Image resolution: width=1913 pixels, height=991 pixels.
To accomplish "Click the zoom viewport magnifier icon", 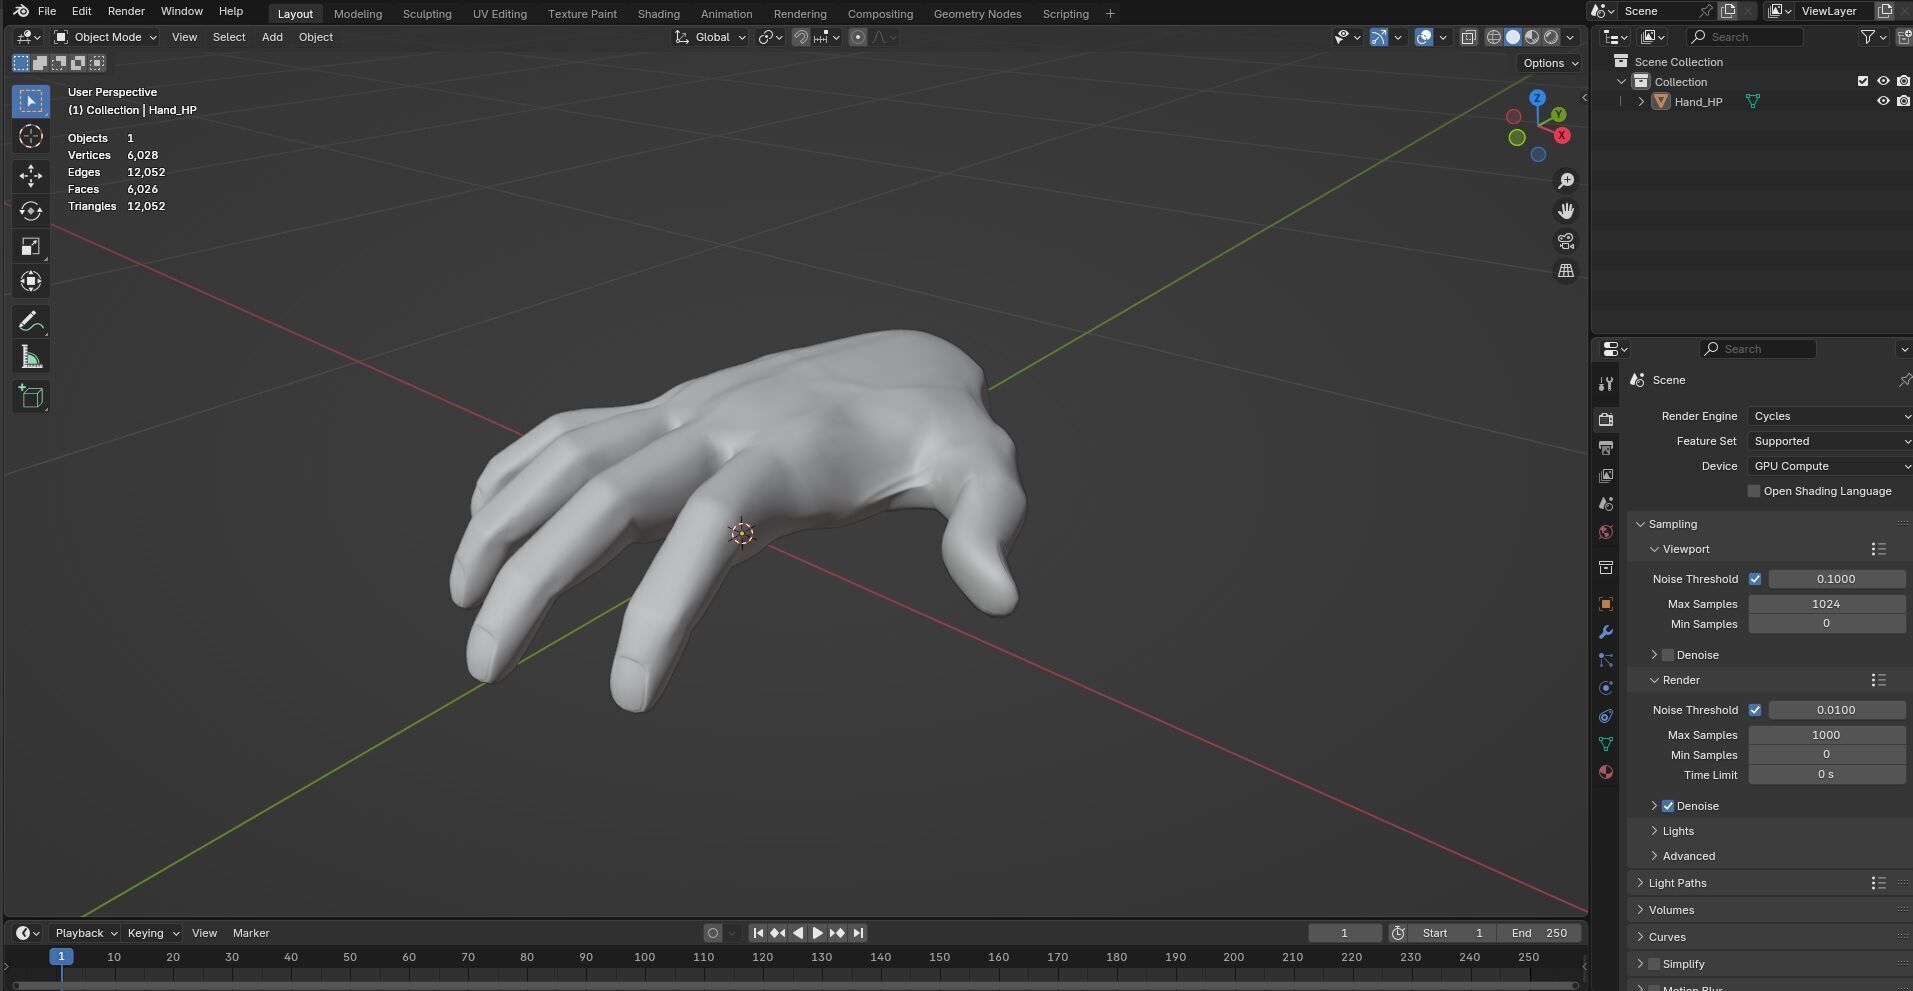I will (x=1566, y=181).
